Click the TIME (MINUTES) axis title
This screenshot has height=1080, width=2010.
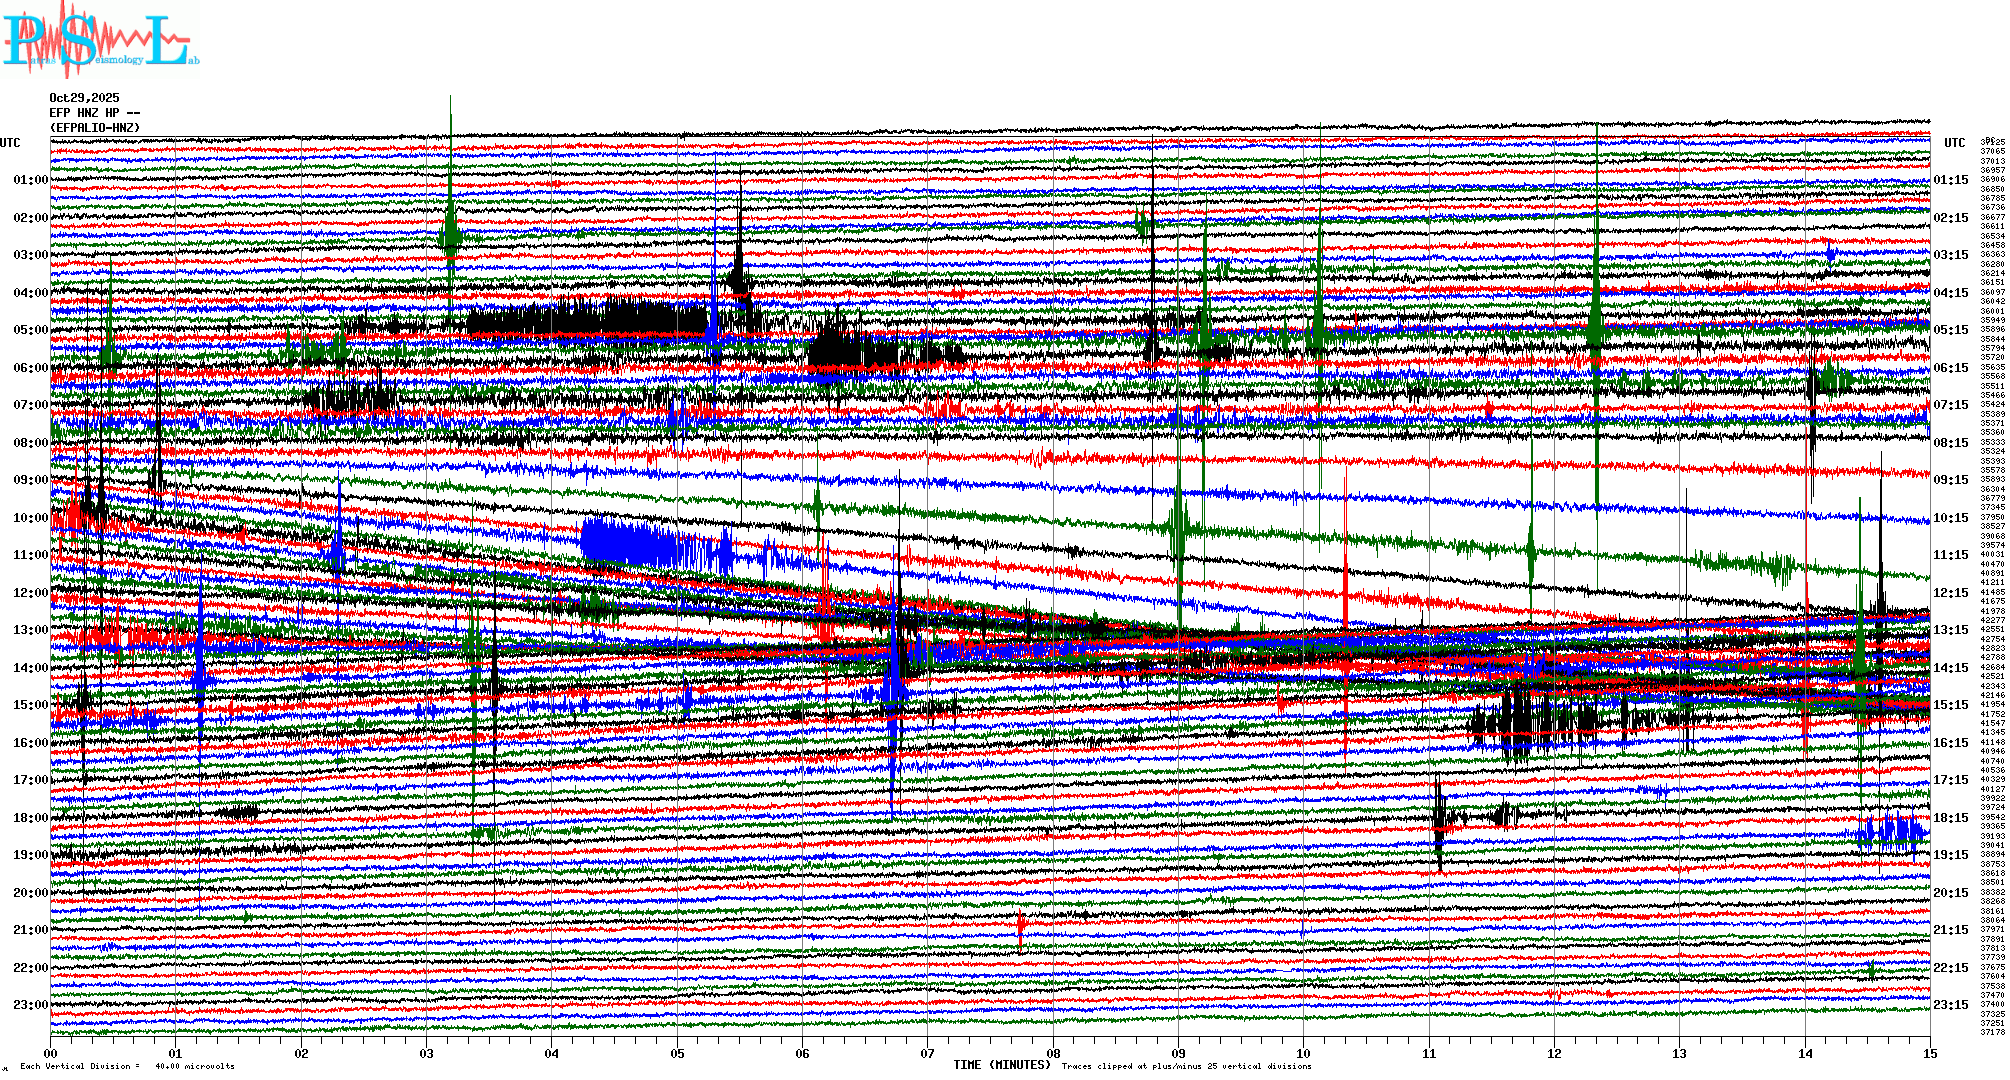[x=1002, y=1065]
